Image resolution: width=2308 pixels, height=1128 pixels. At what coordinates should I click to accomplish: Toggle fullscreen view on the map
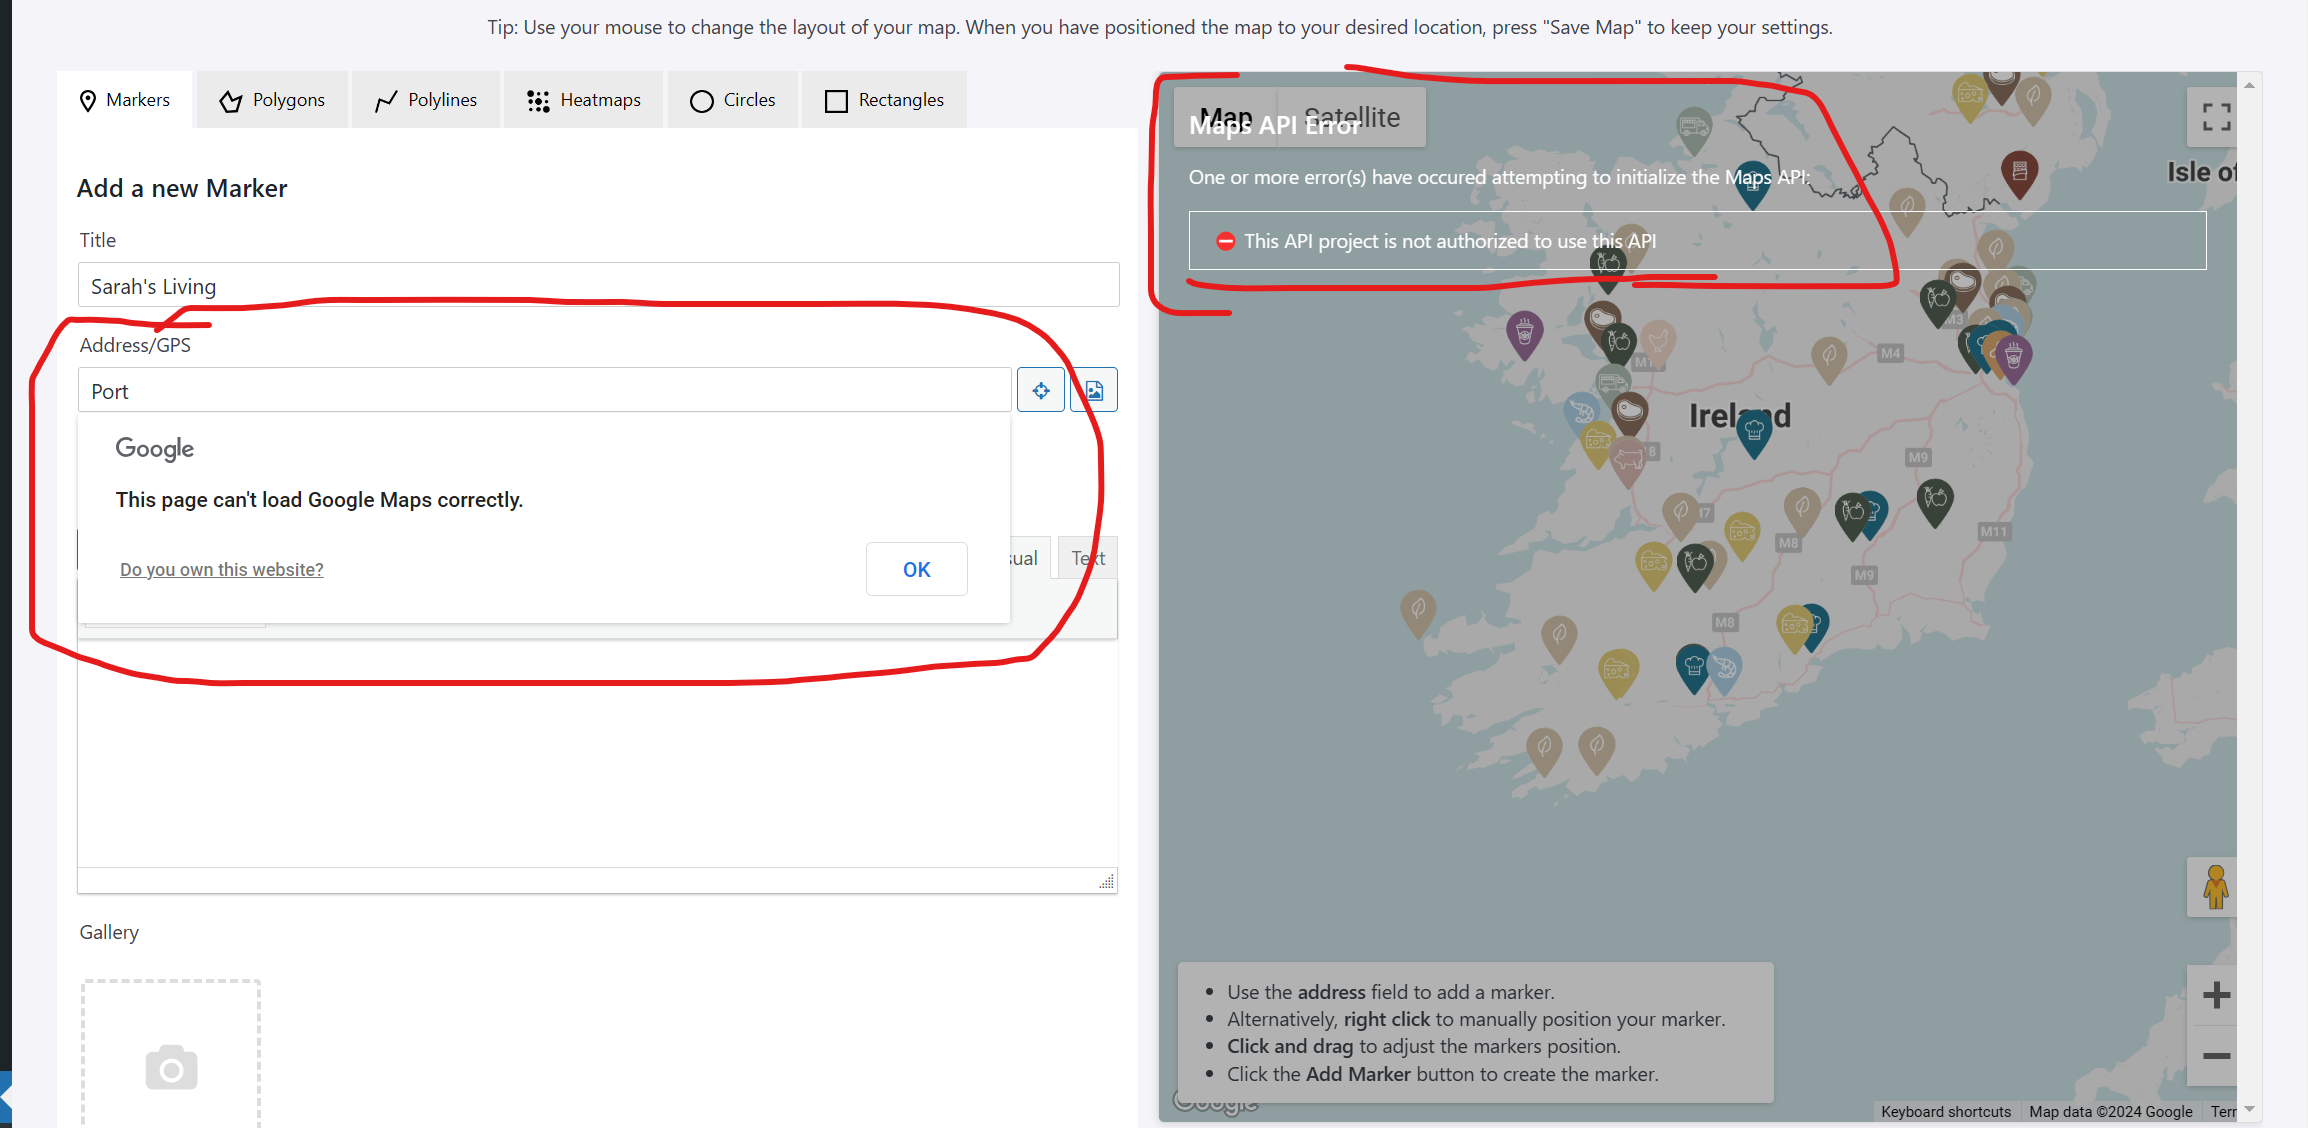coord(2215,118)
